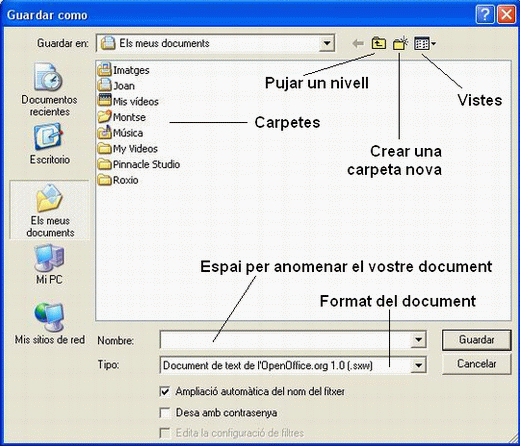
Task: Expand the Nombre field dropdown arrow
Action: [418, 340]
